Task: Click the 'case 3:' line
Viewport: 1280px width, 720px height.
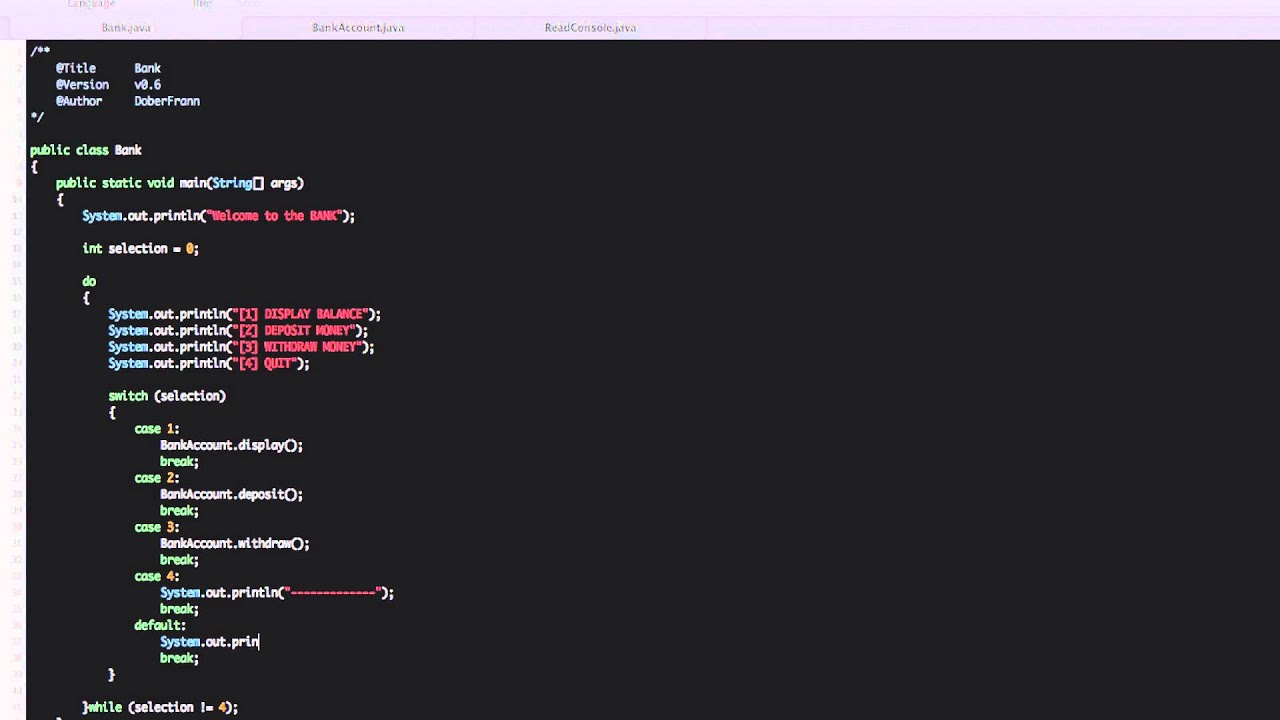Action: 157,527
